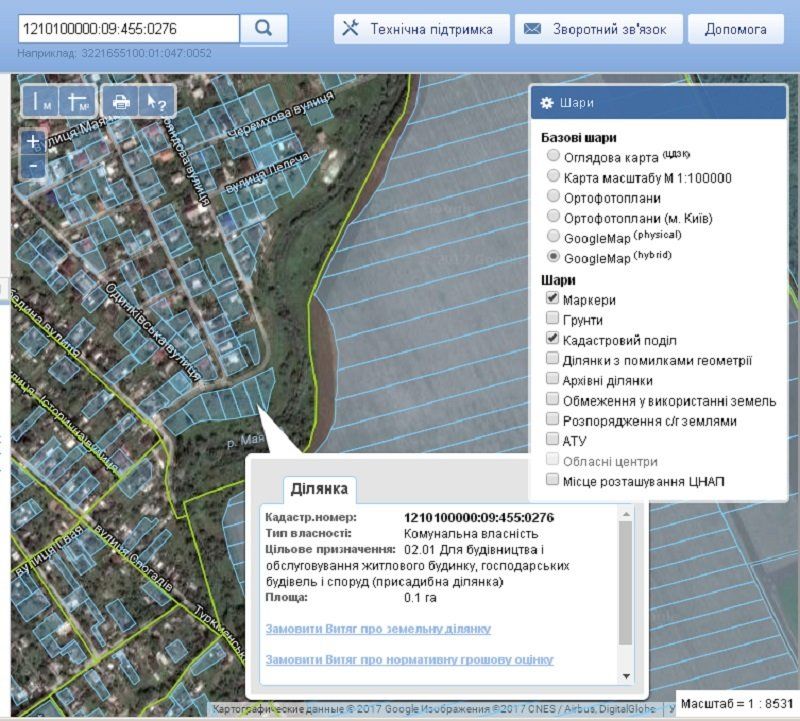The width and height of the screenshot is (800, 721).
Task: Click the Зворотний зв'язок button
Action: [598, 29]
